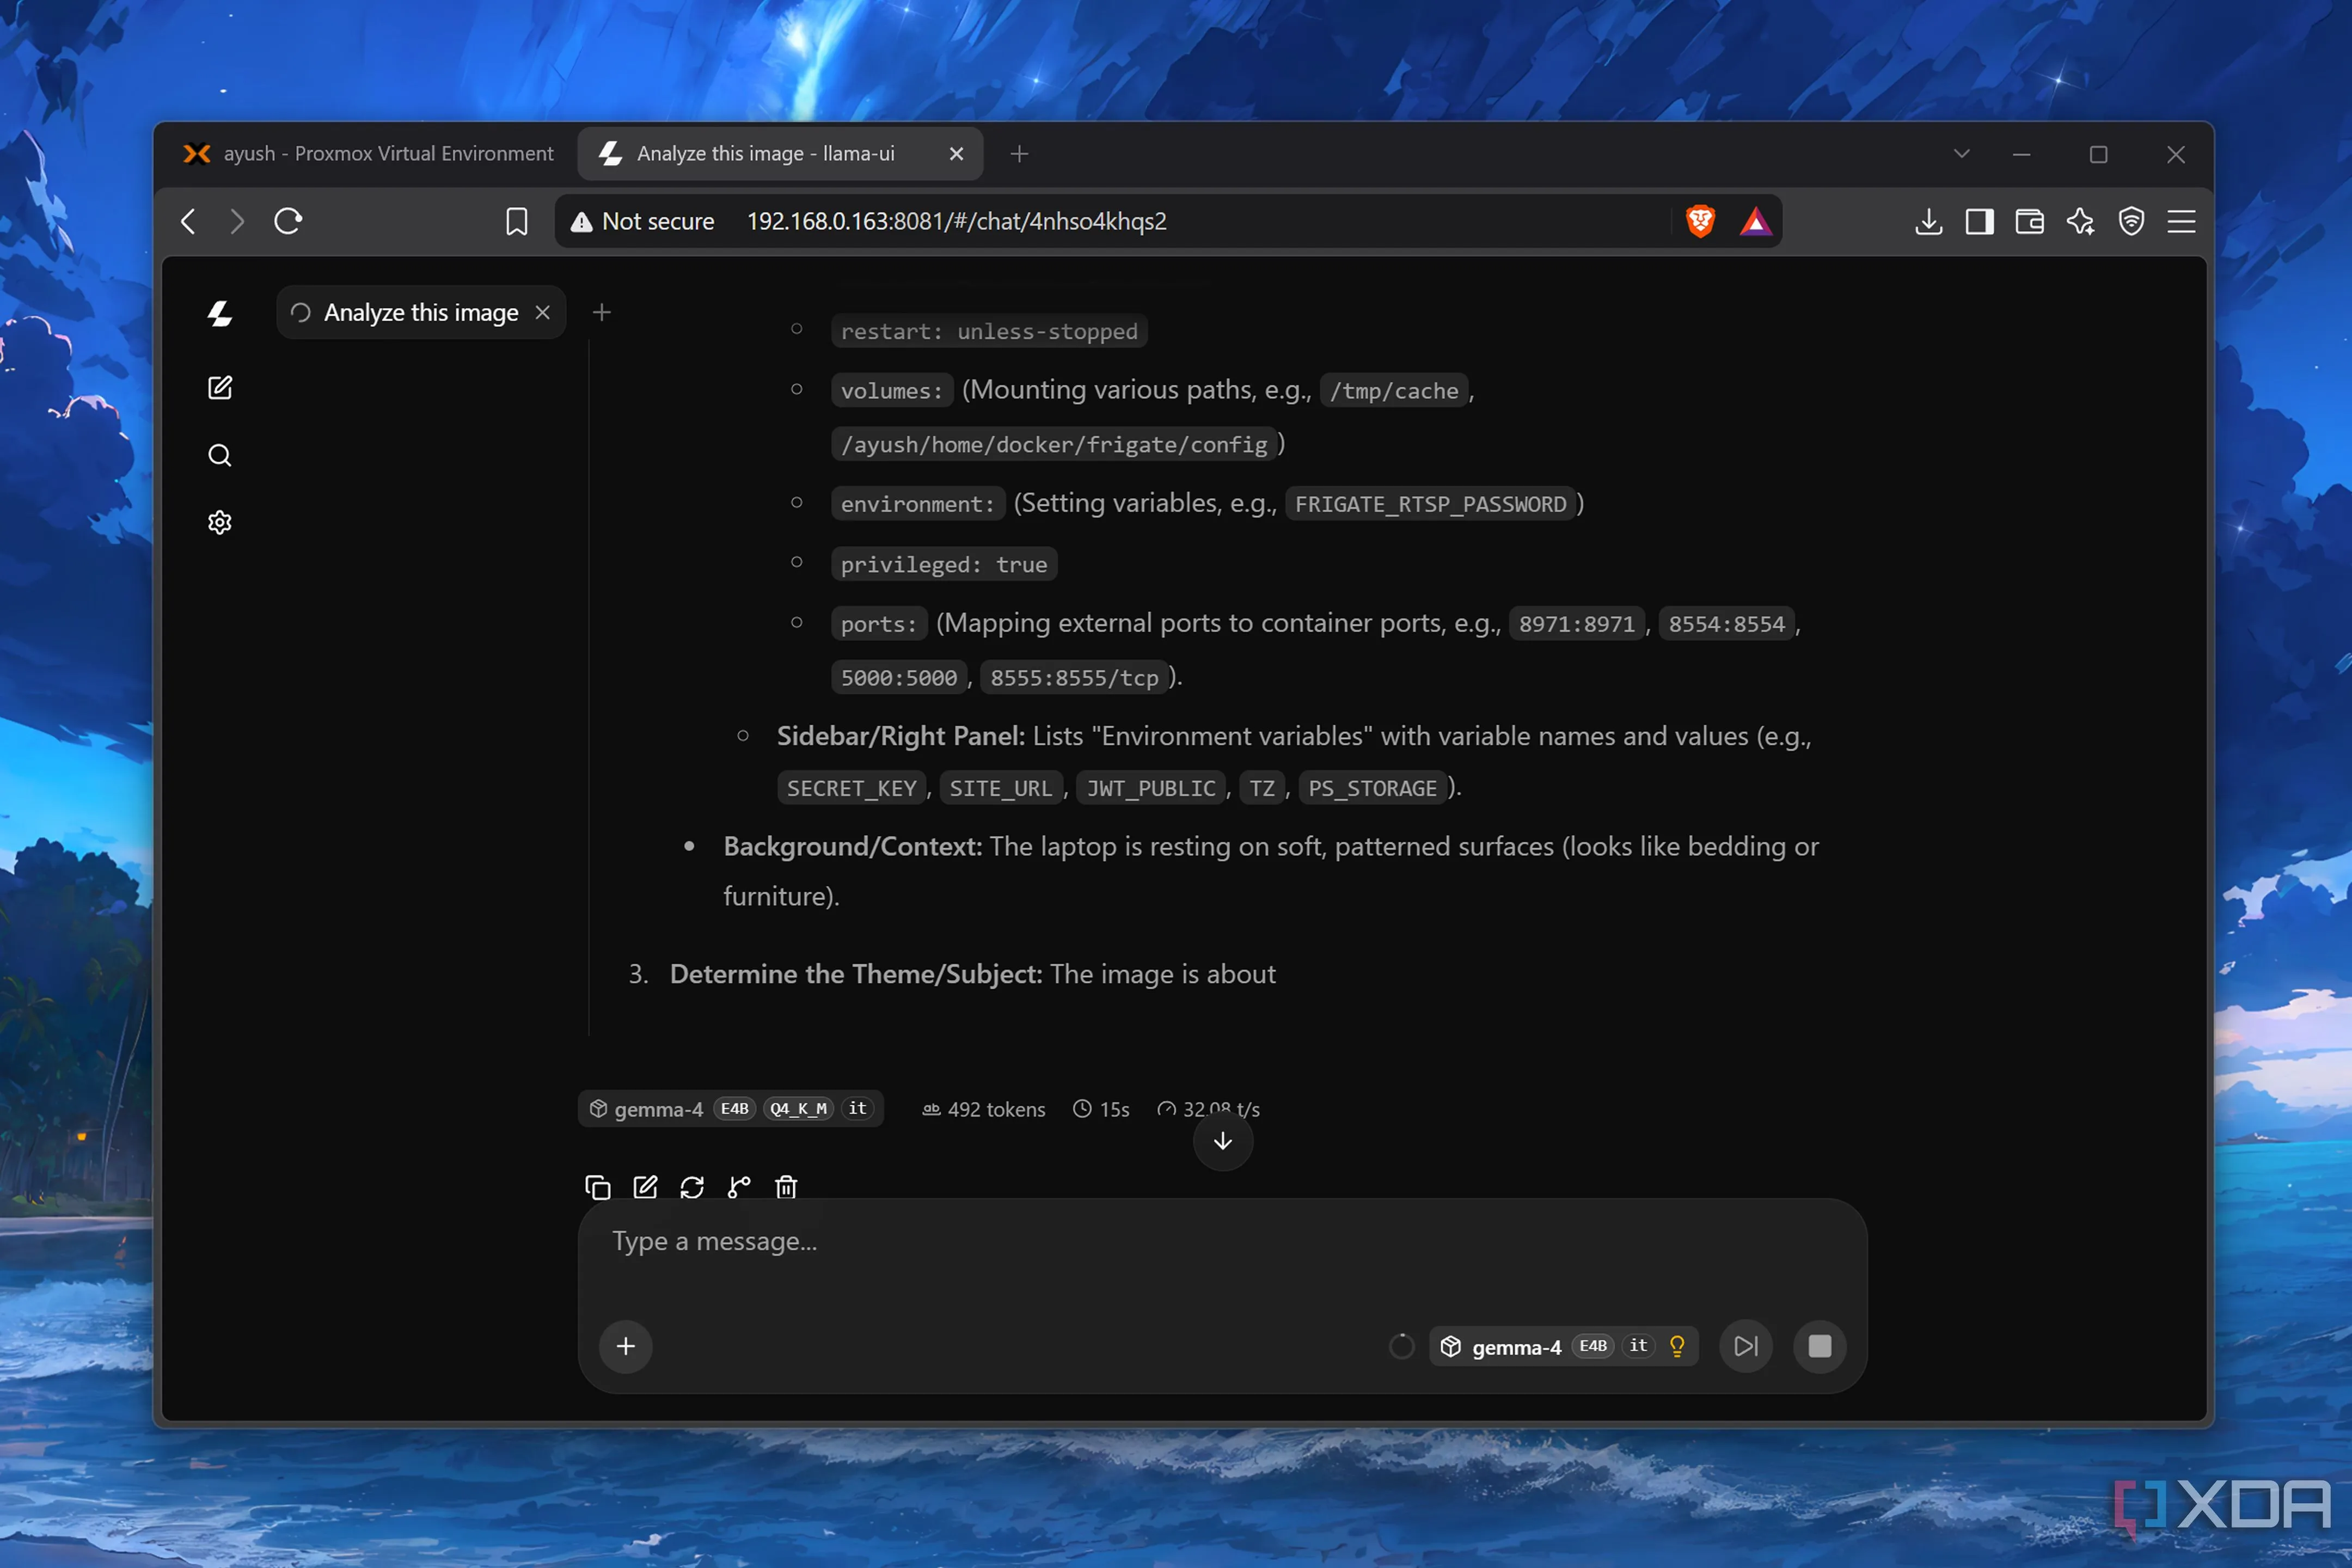Click the gemma-4 model badge below response
2352x1568 pixels.
coord(730,1108)
